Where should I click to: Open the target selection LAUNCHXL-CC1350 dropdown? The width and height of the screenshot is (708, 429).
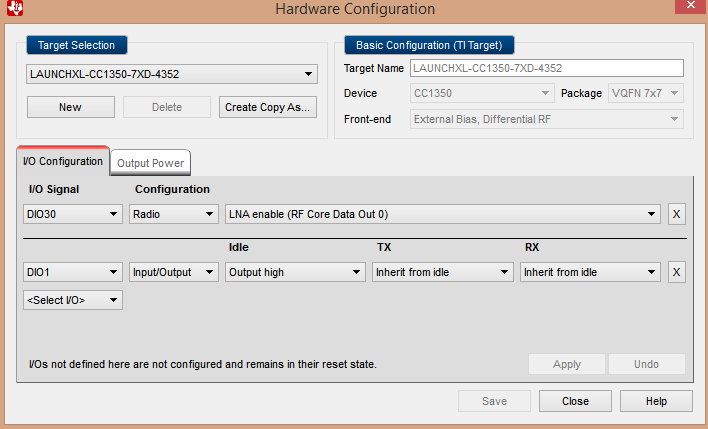[171, 74]
